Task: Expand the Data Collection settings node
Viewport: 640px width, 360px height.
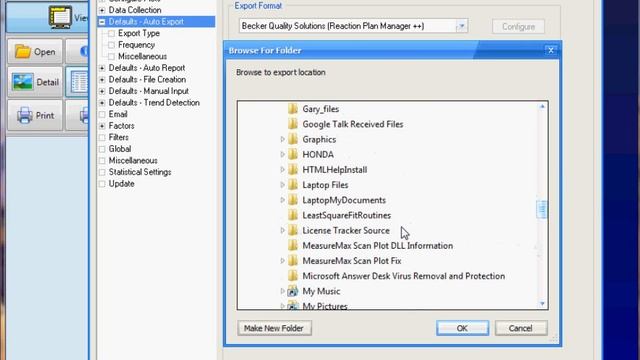Action: coord(102,10)
